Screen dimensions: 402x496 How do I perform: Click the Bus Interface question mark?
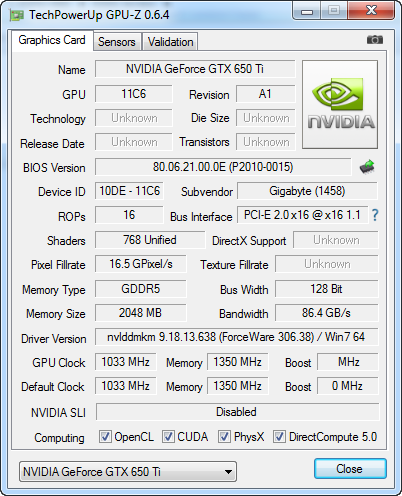(375, 215)
